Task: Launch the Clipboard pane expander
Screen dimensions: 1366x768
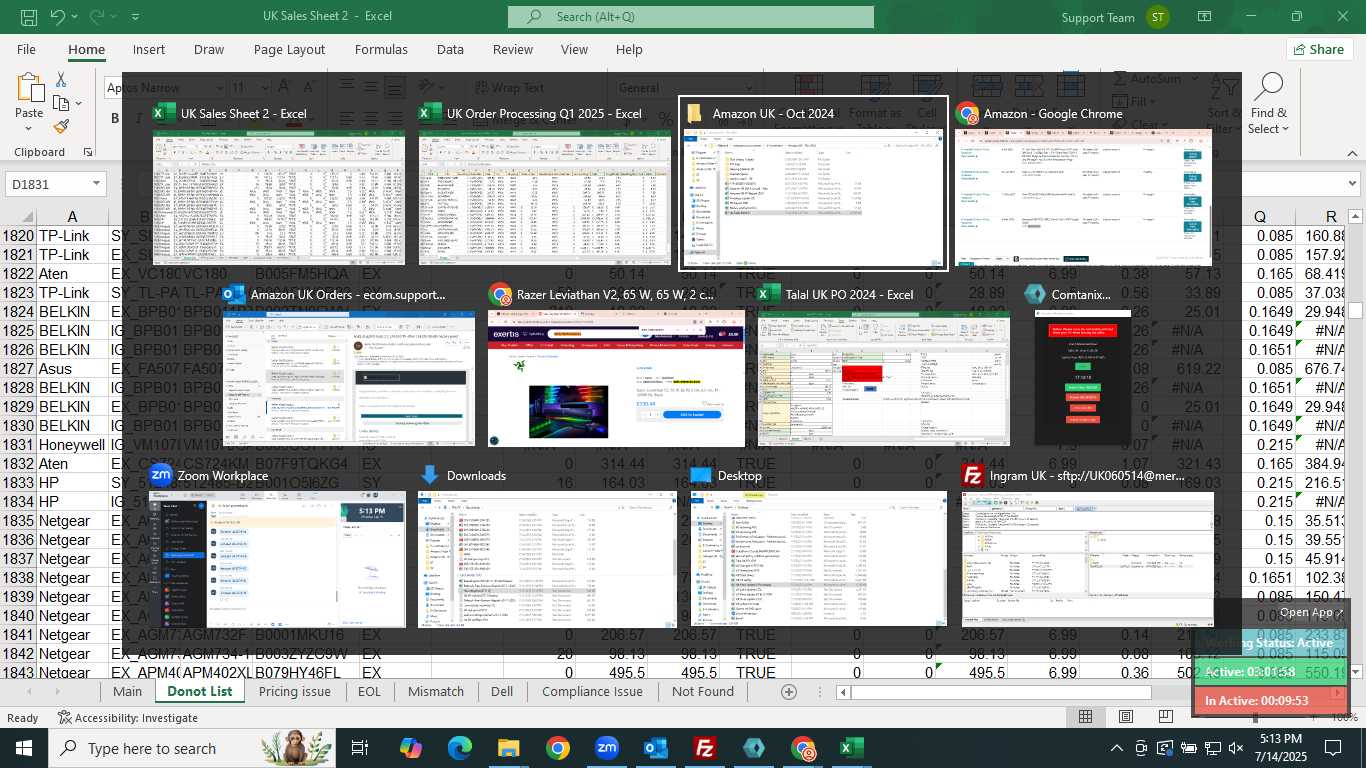Action: 88,153
